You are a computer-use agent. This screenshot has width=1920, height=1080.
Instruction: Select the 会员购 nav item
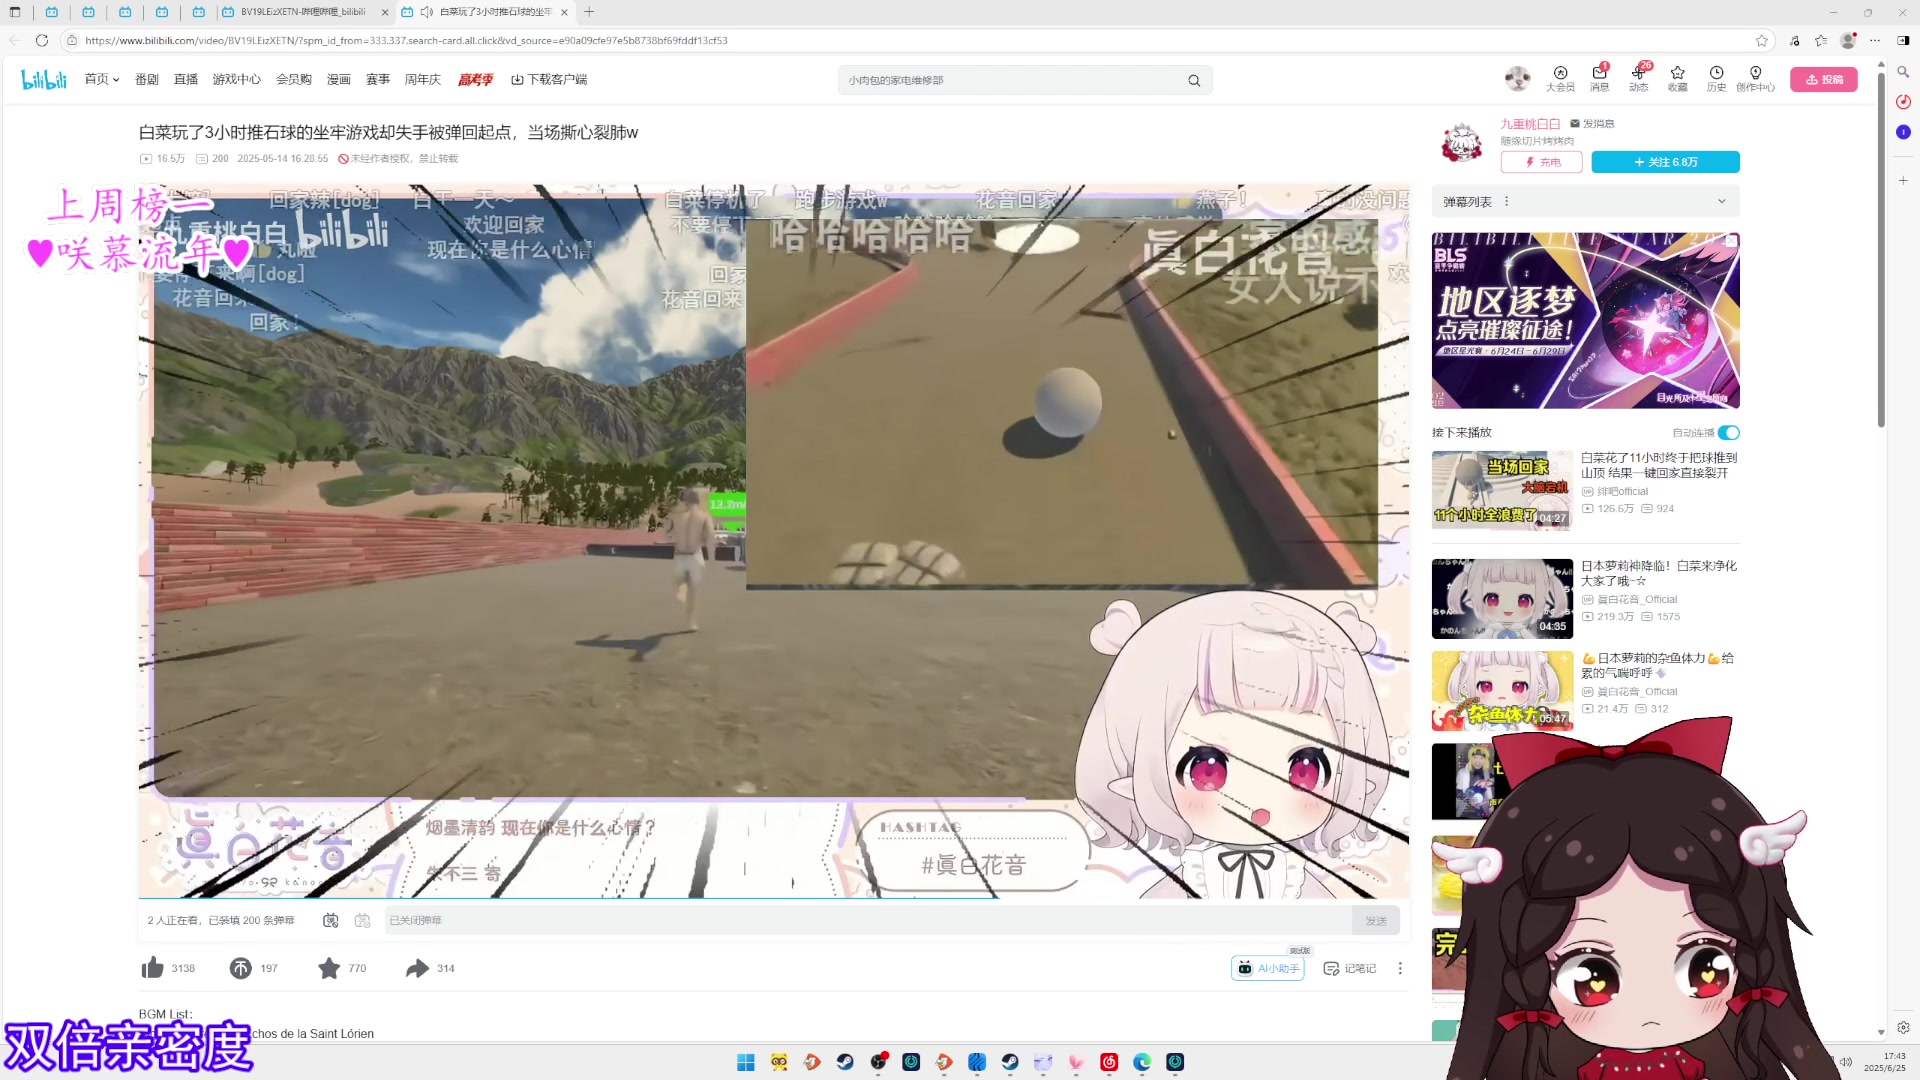tap(294, 79)
